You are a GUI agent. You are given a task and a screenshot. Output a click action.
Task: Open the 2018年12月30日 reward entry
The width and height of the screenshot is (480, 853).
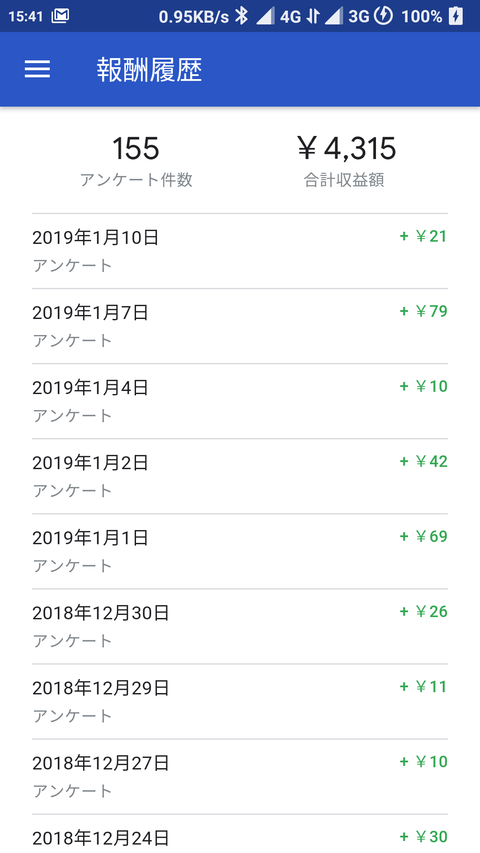(x=240, y=626)
